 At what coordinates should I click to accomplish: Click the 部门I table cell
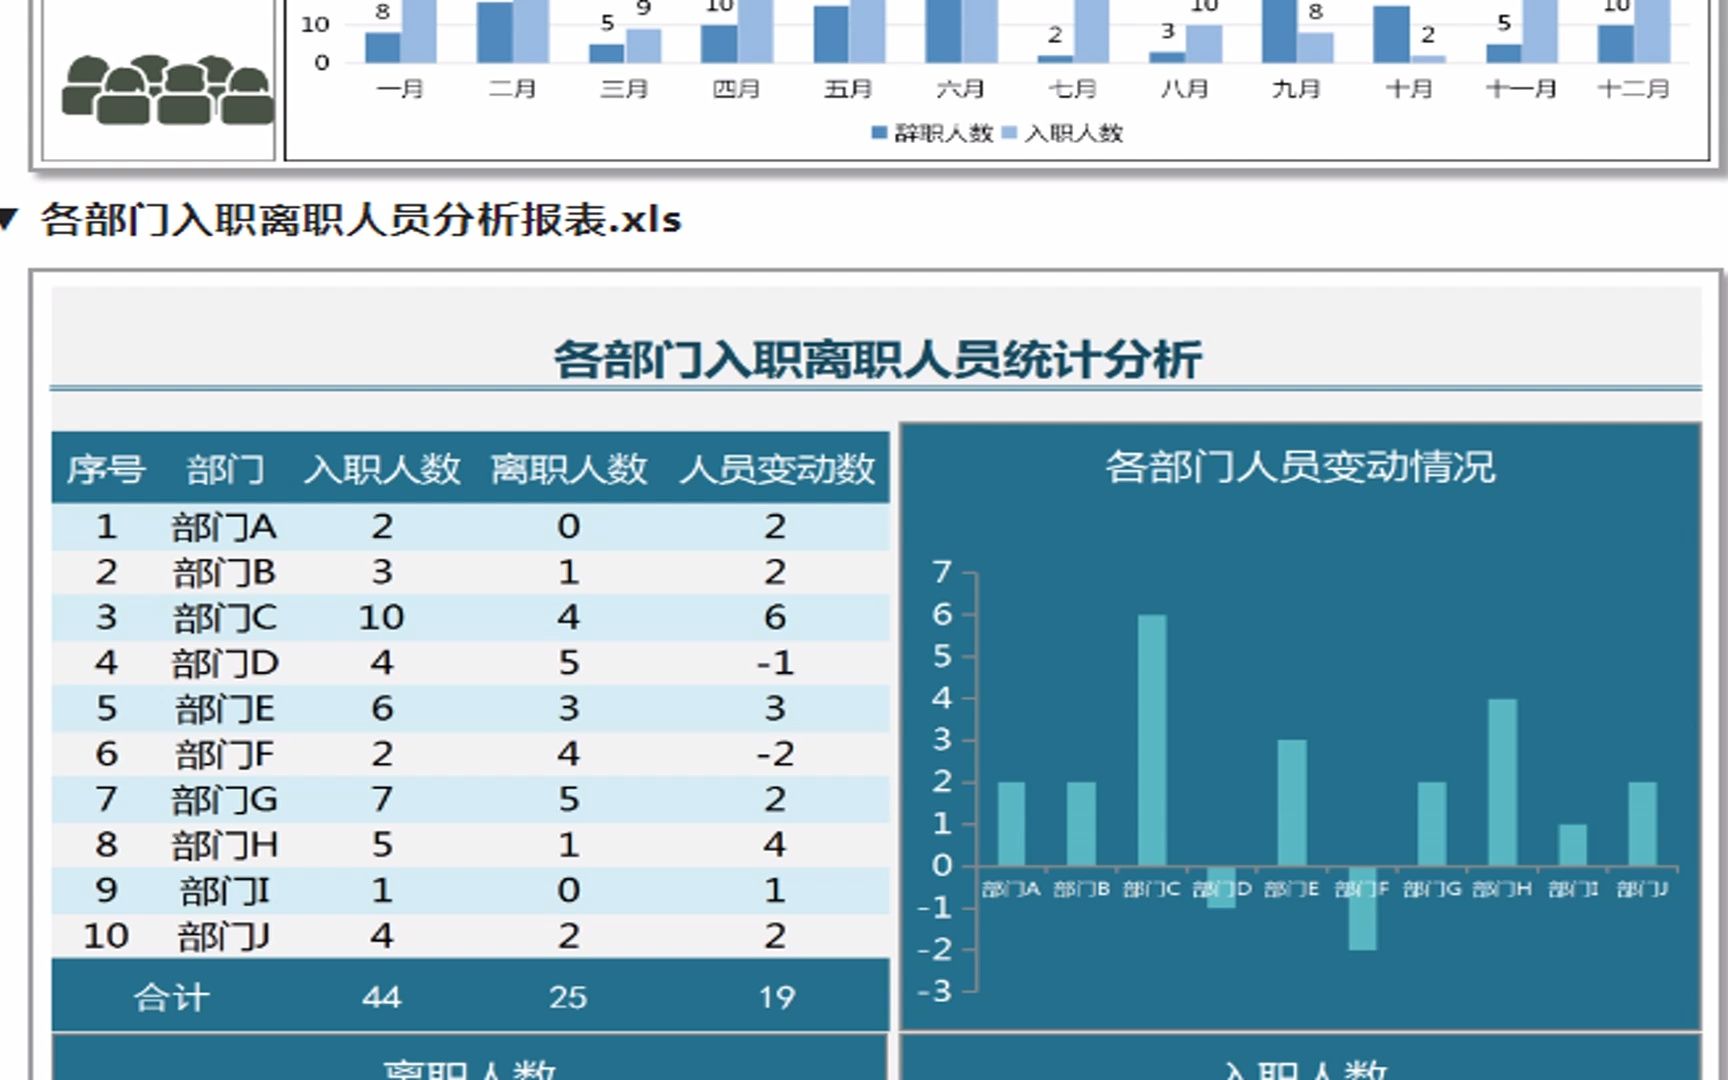tap(224, 891)
